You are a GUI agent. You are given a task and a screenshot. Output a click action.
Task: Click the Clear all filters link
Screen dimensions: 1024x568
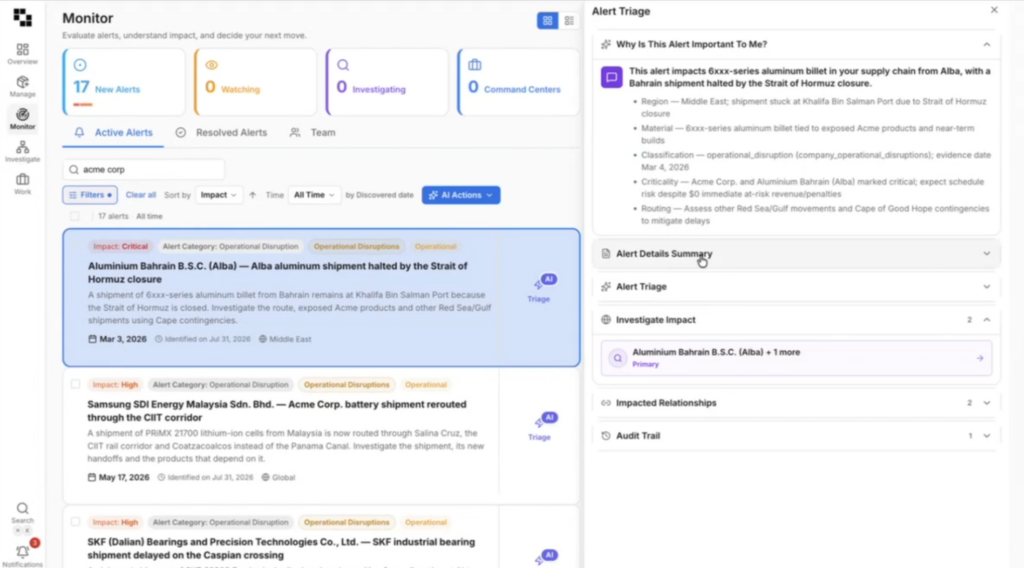click(x=140, y=195)
